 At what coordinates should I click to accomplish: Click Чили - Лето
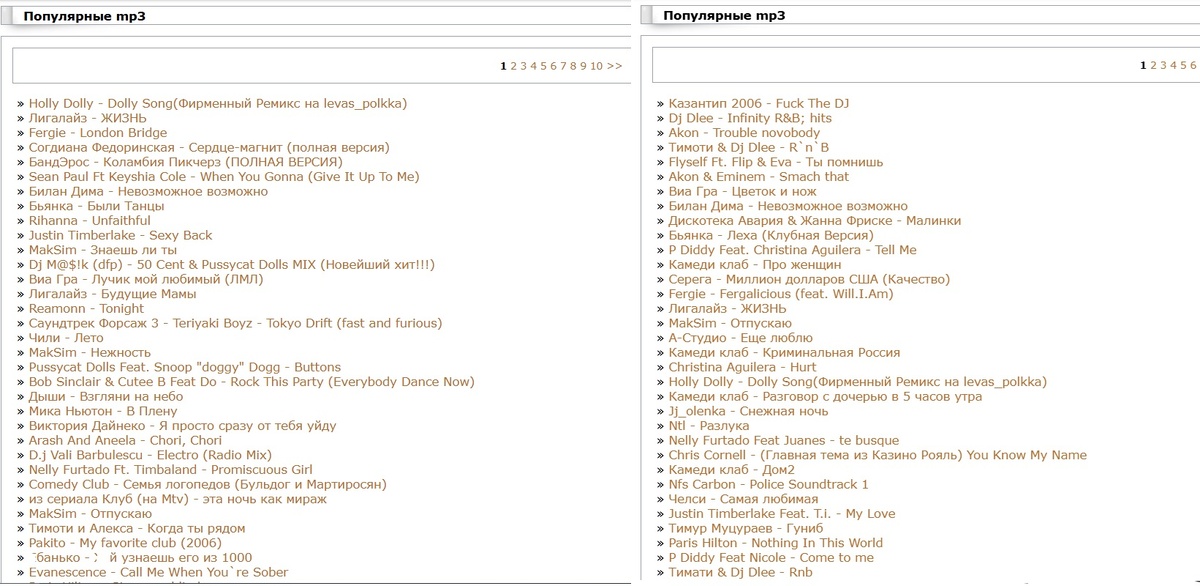tap(66, 338)
